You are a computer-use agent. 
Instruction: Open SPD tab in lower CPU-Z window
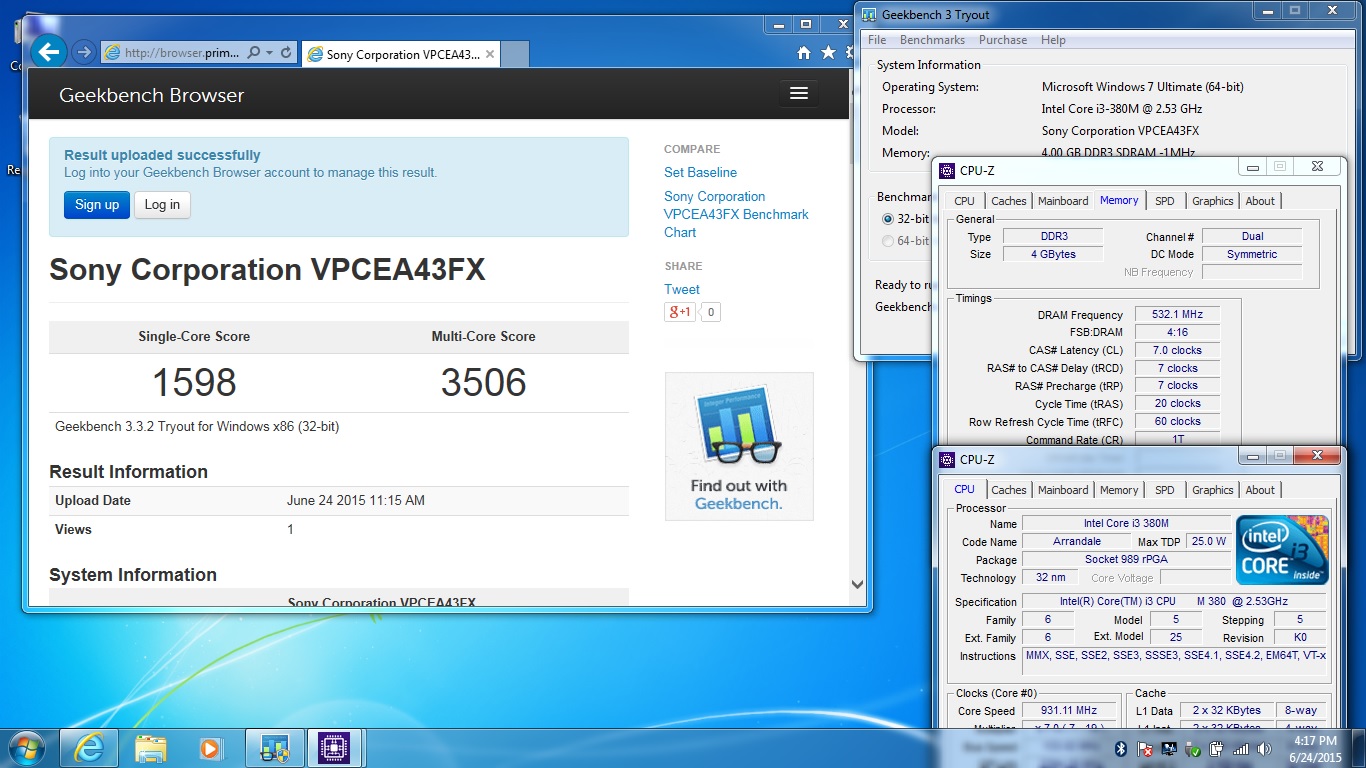pyautogui.click(x=1165, y=490)
